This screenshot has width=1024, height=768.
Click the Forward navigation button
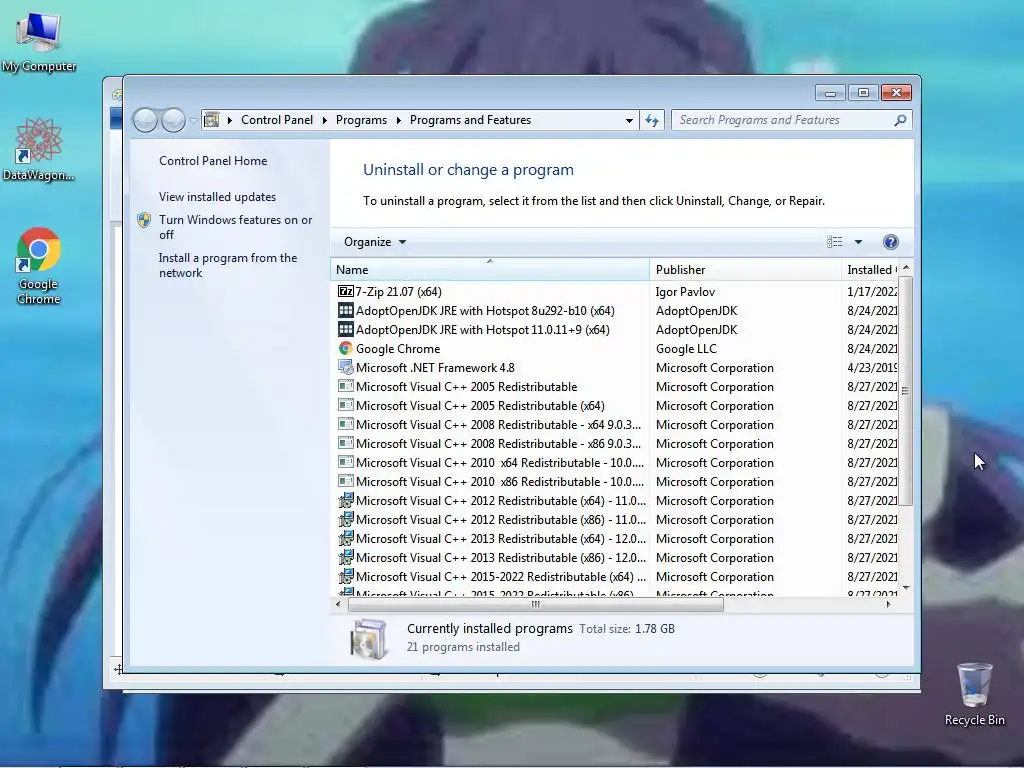[173, 120]
